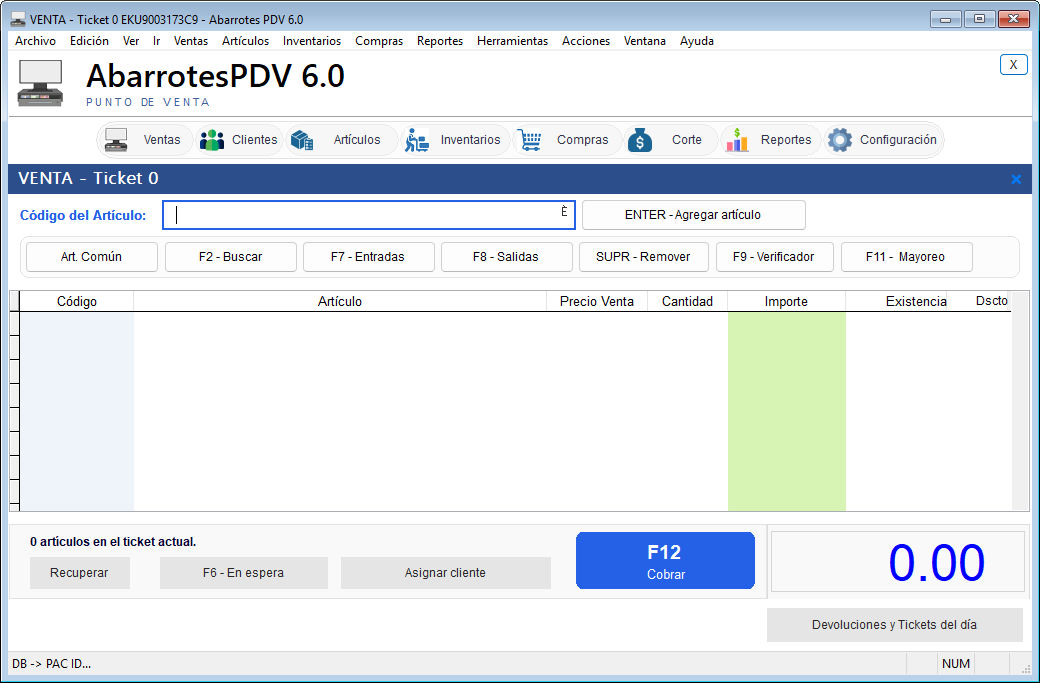Click the 'PUNTO DE VENTA' subtitle text
This screenshot has width=1040, height=683.
click(148, 102)
